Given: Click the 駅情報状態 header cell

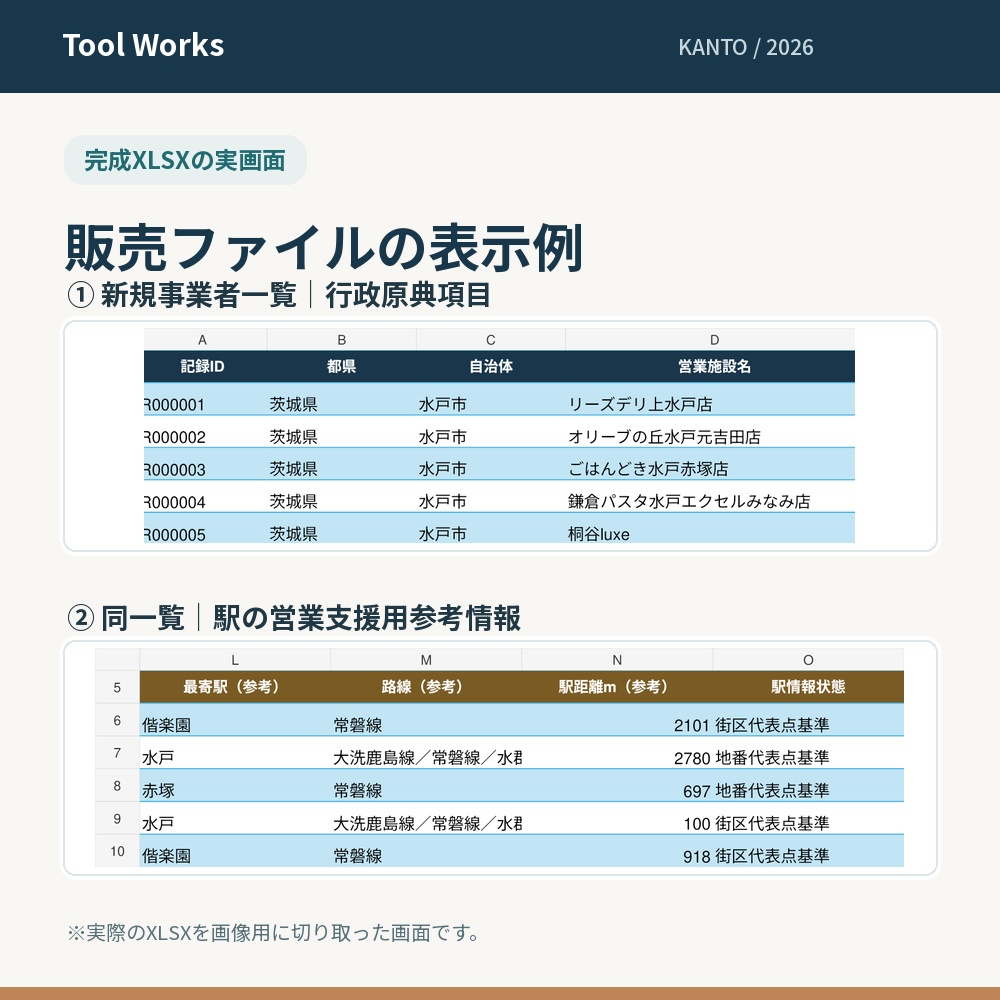Looking at the screenshot, I should pyautogui.click(x=808, y=687).
